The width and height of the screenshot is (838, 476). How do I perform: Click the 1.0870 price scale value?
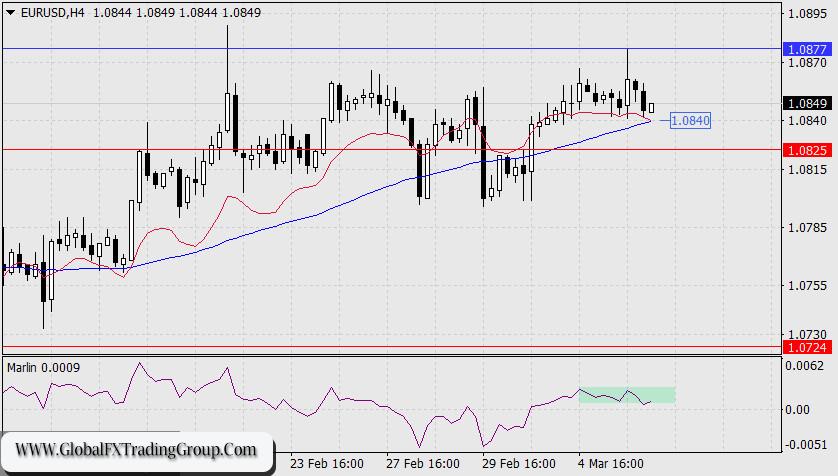[x=807, y=63]
